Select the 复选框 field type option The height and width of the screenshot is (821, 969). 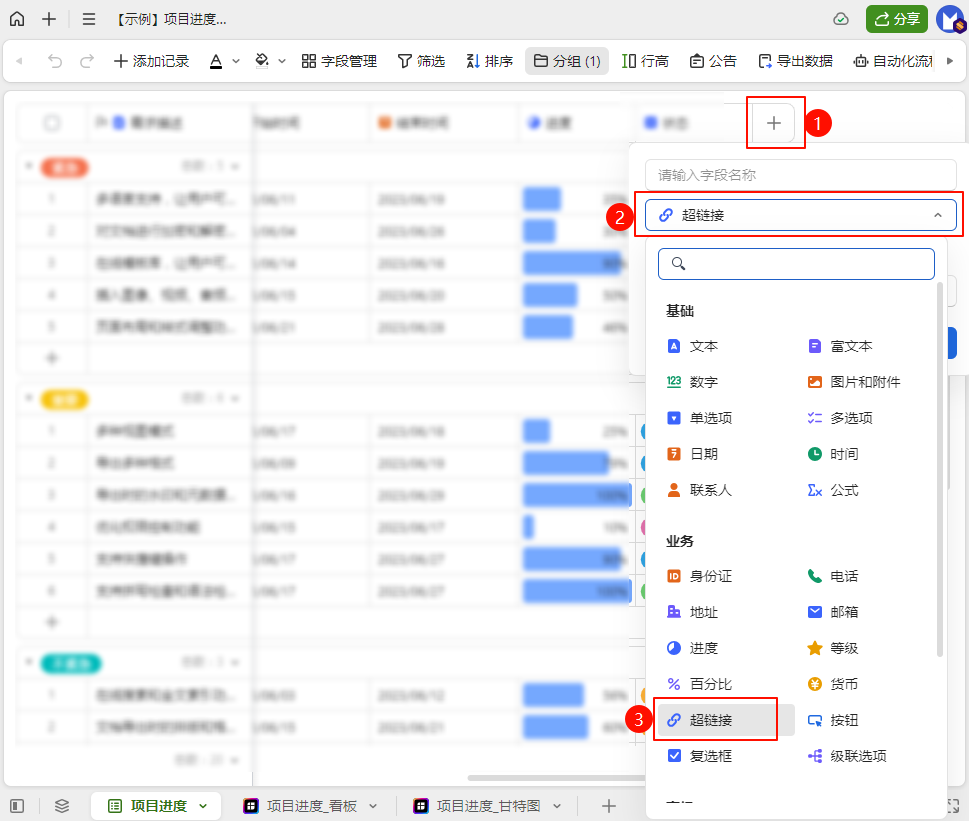click(x=710, y=756)
